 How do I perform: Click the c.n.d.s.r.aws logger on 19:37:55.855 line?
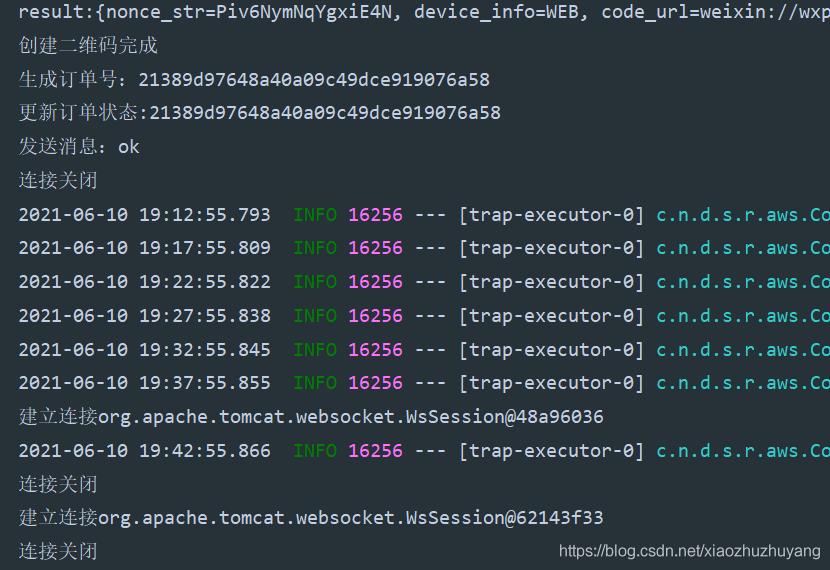tap(742, 383)
